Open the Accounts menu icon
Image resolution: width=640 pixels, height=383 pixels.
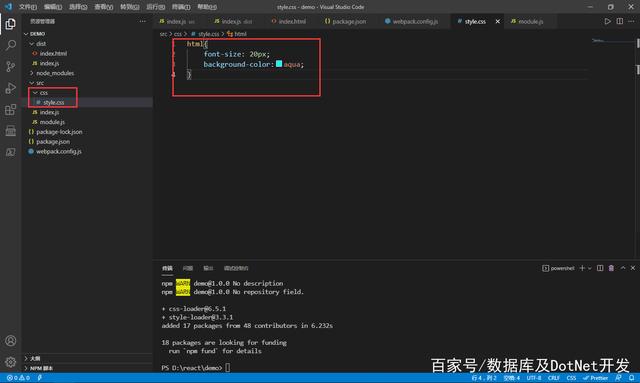[x=11, y=341]
